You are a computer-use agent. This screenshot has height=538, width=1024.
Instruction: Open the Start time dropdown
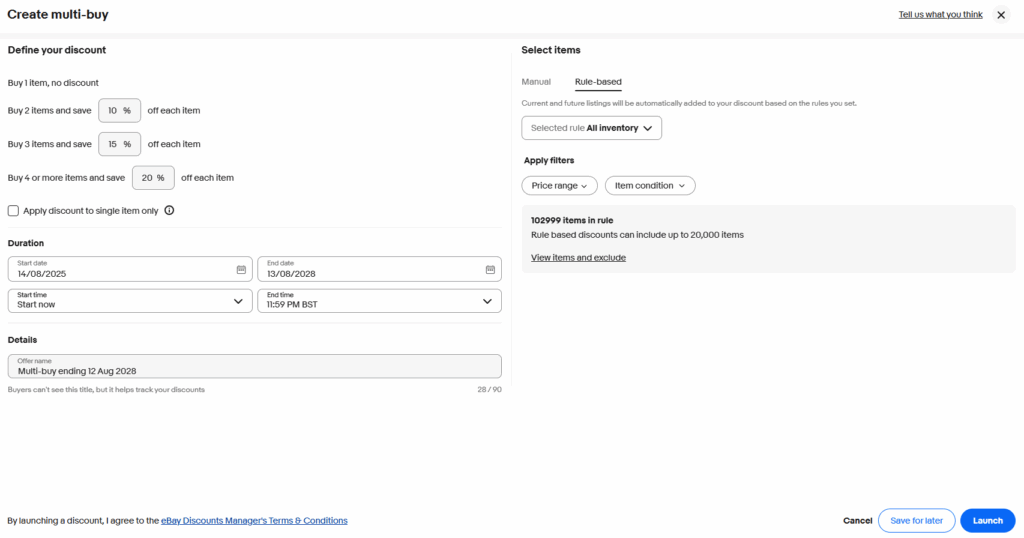tap(130, 301)
